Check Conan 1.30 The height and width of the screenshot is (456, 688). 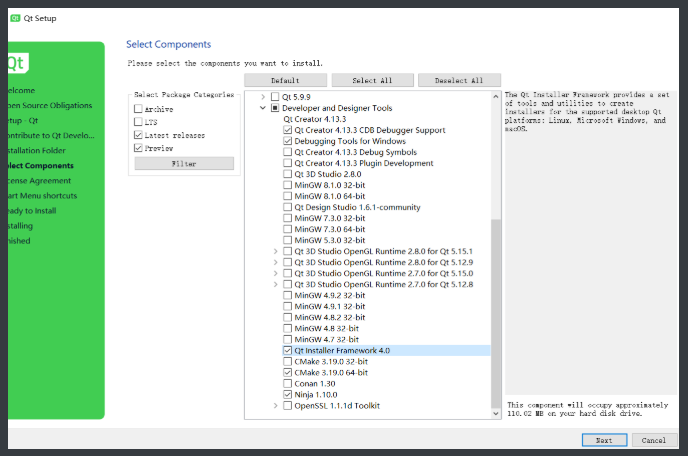[x=287, y=384]
